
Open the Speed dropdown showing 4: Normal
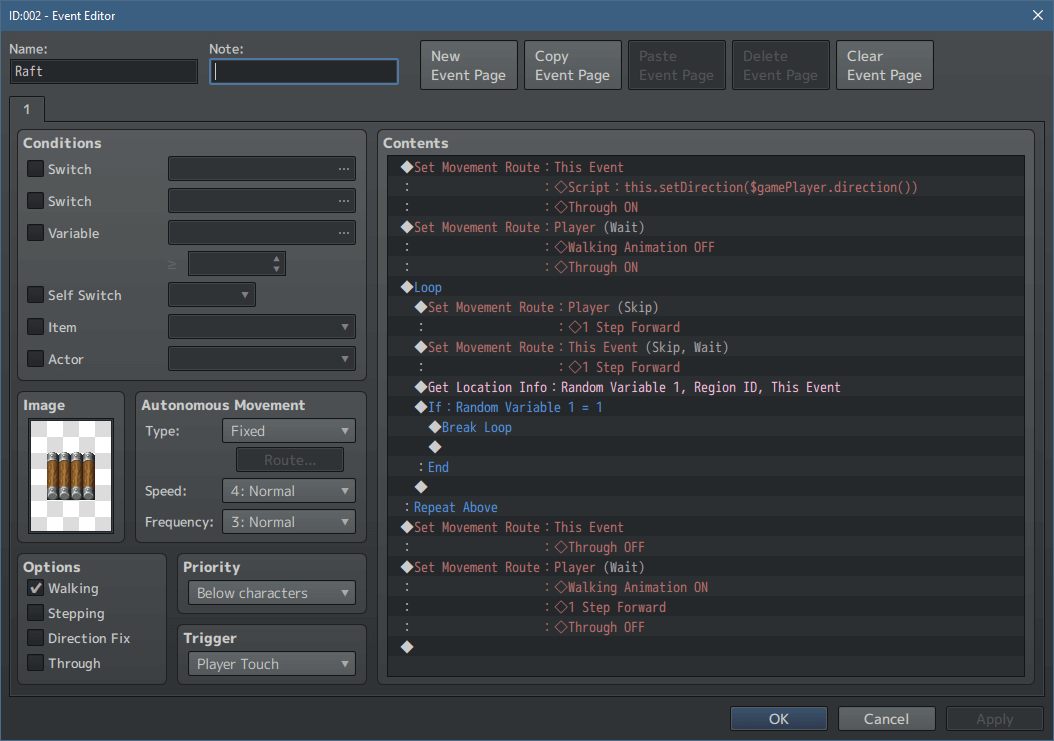click(288, 491)
